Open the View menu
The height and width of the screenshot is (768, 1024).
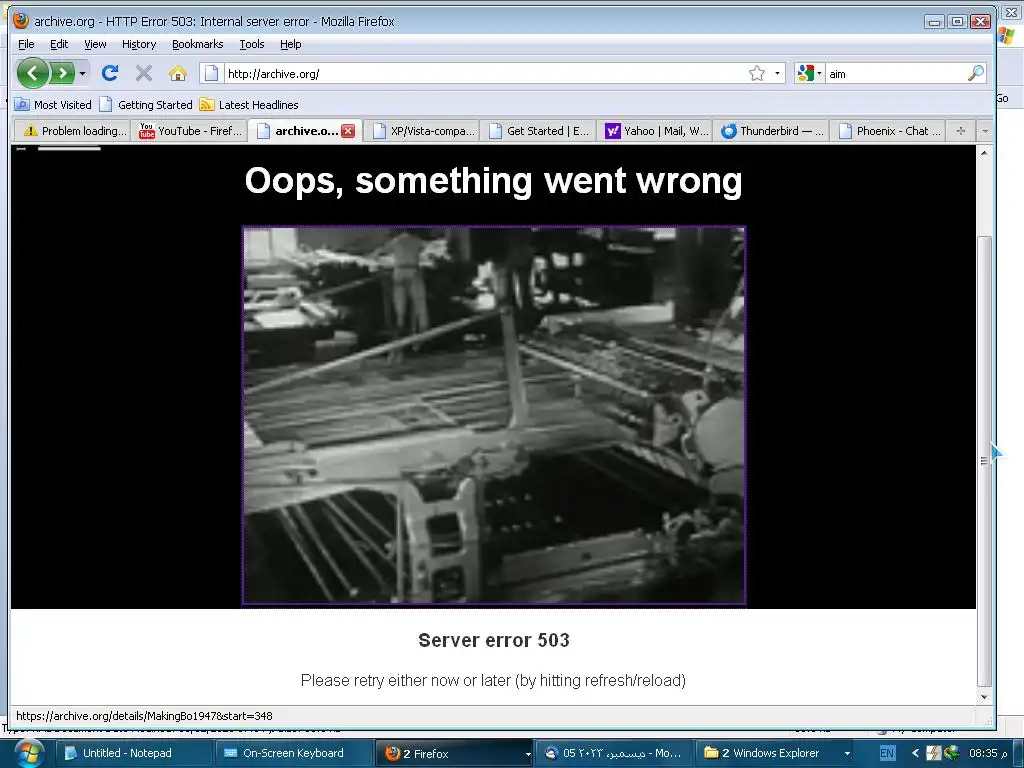[x=95, y=44]
